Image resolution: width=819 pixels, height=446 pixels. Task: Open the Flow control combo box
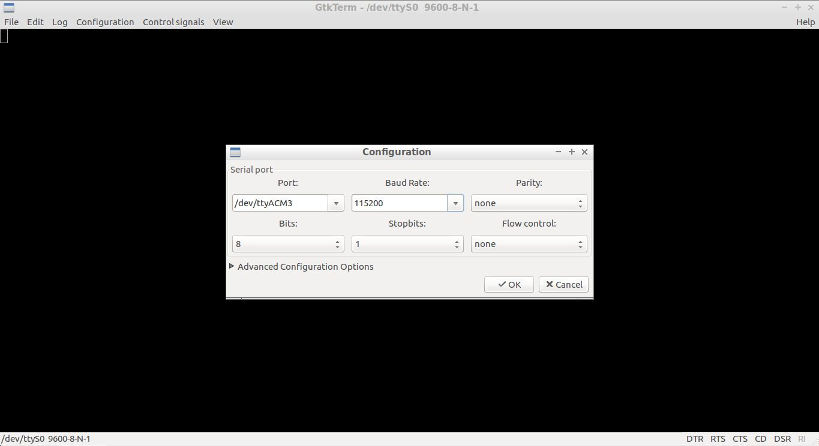pyautogui.click(x=529, y=244)
